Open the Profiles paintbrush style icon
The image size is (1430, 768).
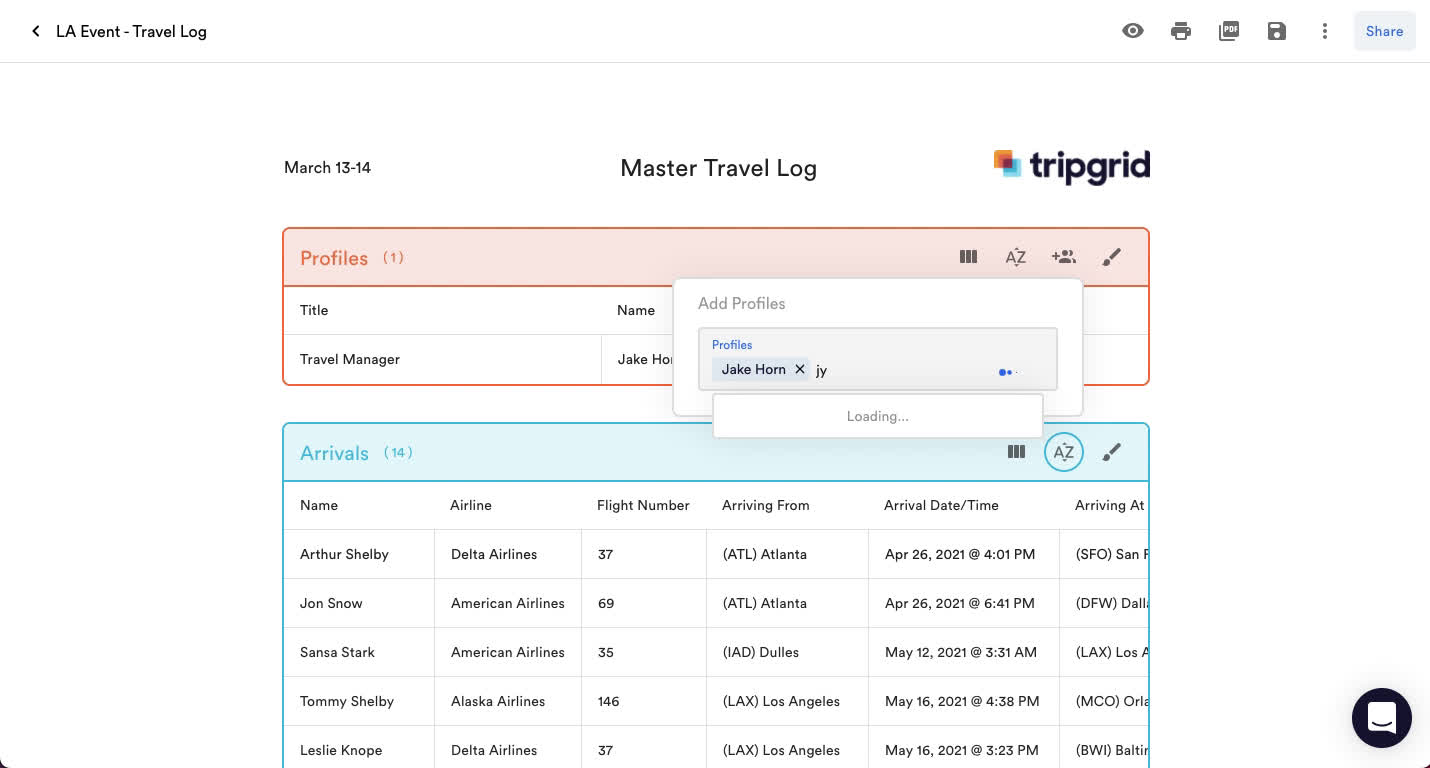point(1111,257)
